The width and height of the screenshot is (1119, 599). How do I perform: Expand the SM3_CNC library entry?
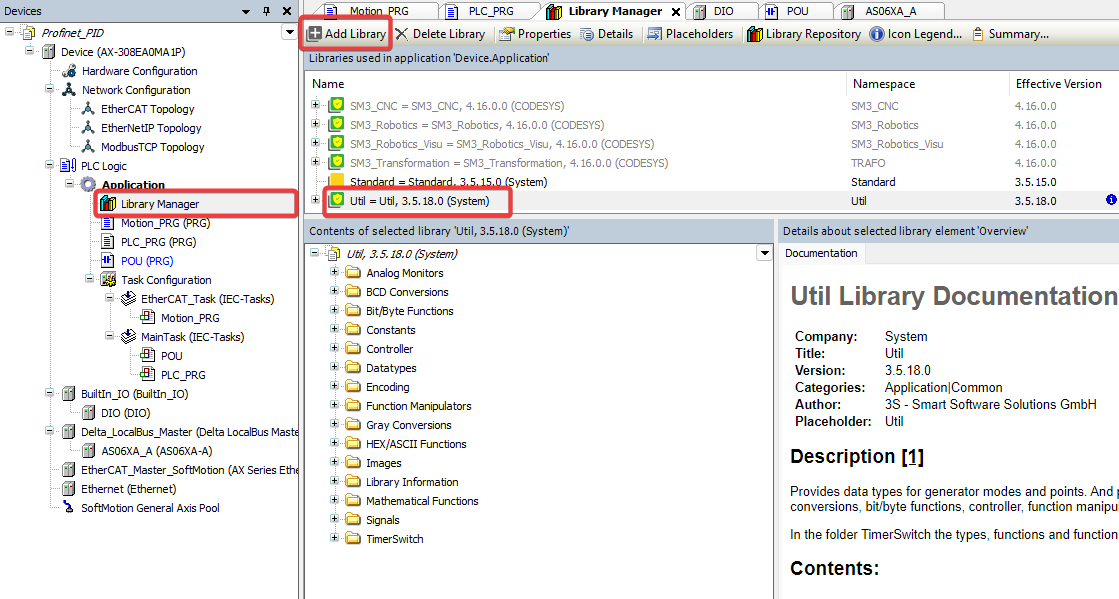point(316,105)
